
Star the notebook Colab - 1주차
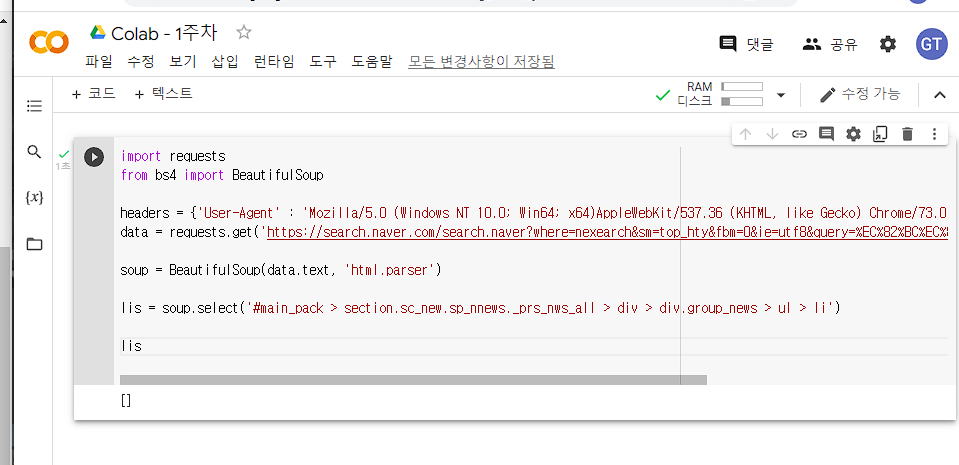244,32
